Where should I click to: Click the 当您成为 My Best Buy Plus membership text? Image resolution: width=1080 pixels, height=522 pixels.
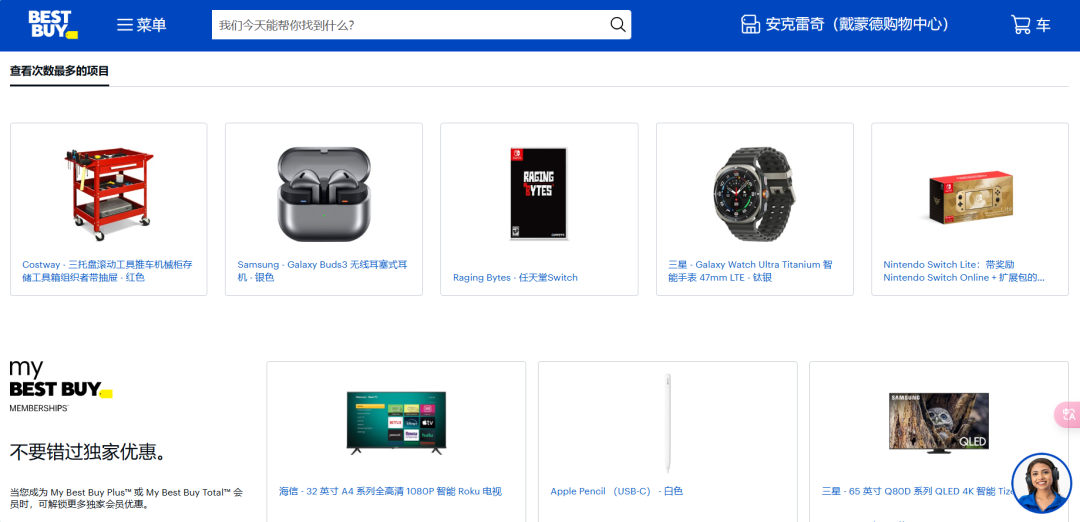(x=126, y=498)
